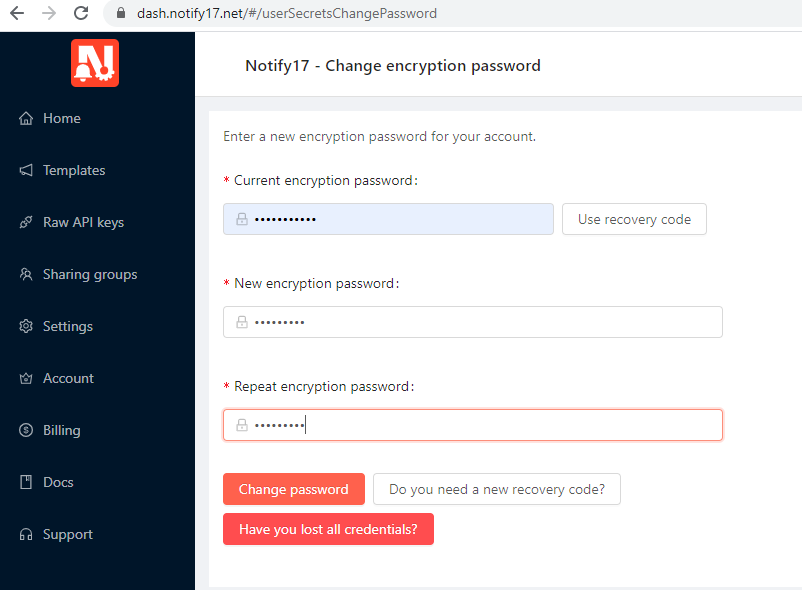Click the Sharing groups people icon
This screenshot has width=802, height=590.
coord(26,274)
